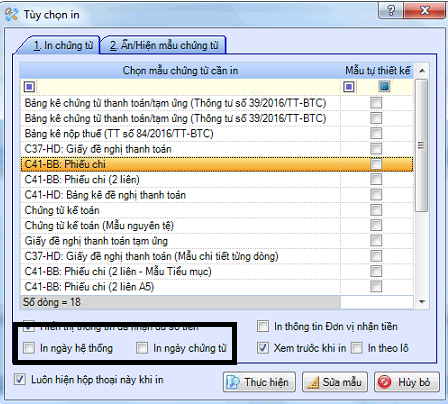Viewport: 448px width, 404px height.
Task: Enable the In ngày hệ thống checkbox
Action: point(29,348)
